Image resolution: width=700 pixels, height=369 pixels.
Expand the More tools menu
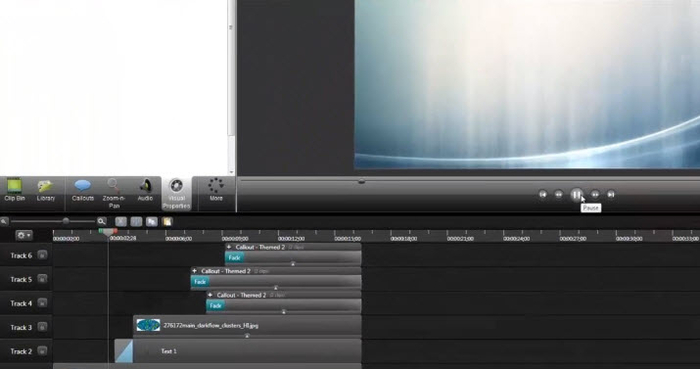[216, 190]
